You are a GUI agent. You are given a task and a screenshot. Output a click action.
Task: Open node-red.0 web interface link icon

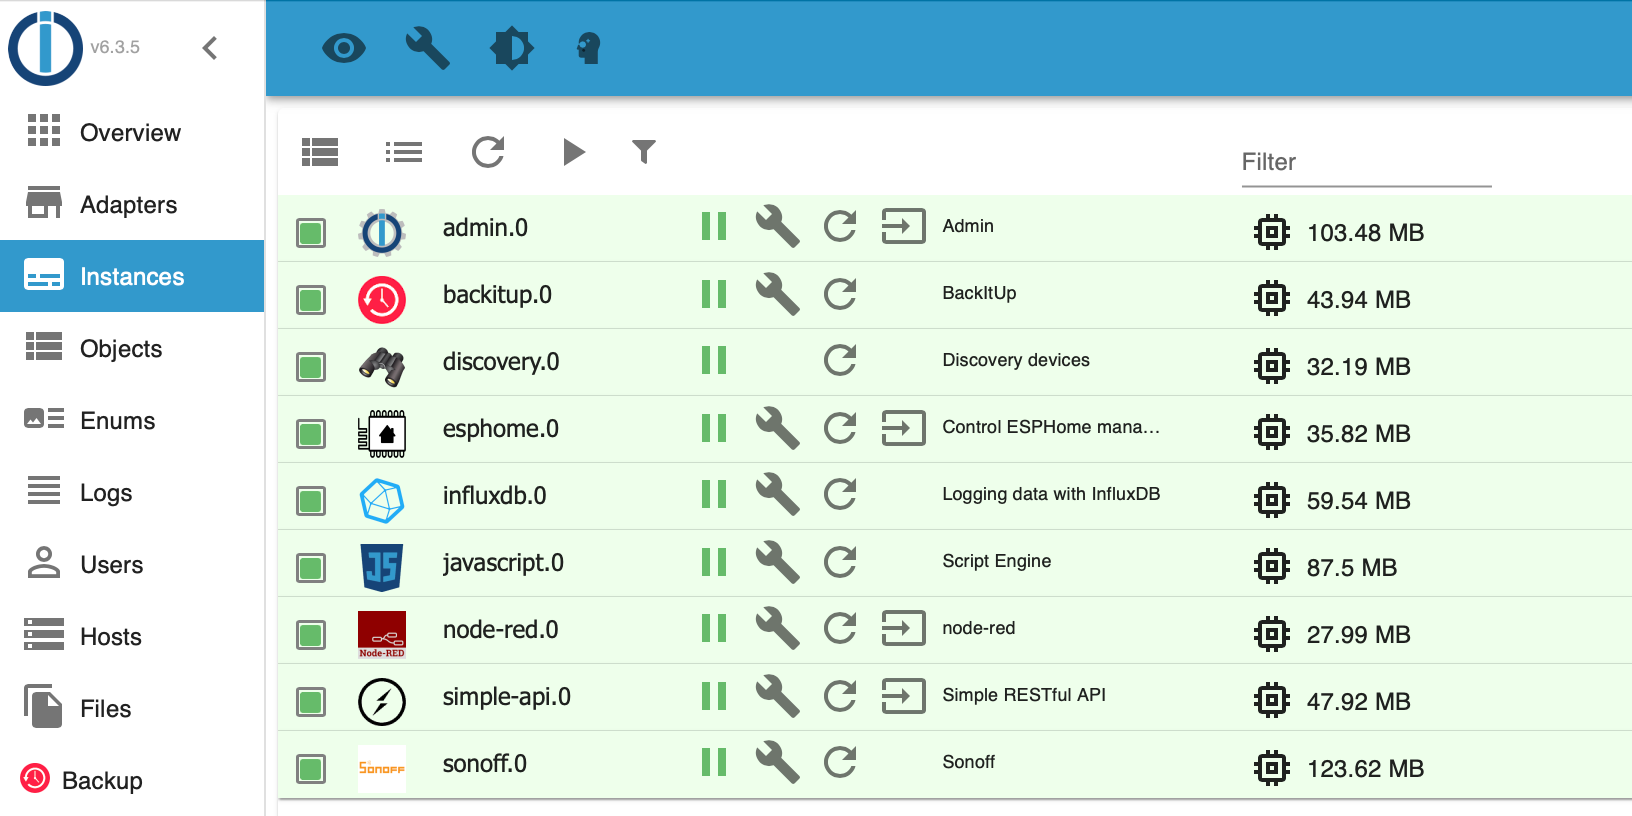(903, 628)
